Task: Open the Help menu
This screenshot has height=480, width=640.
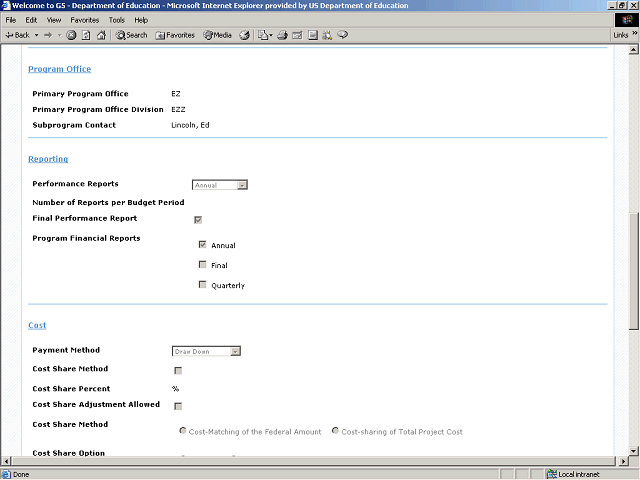Action: [141, 20]
